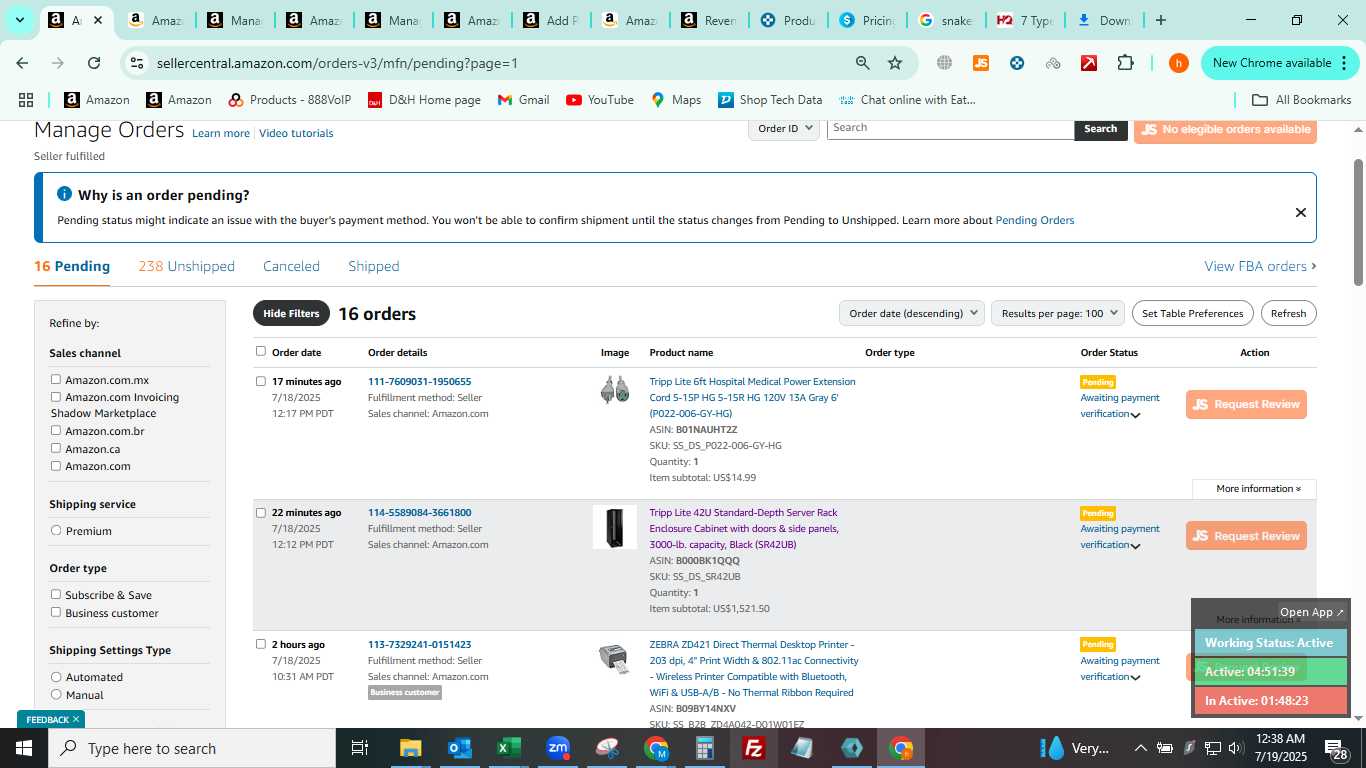Check Amazon.com Invoicing Shadow Marketplace

[56, 397]
